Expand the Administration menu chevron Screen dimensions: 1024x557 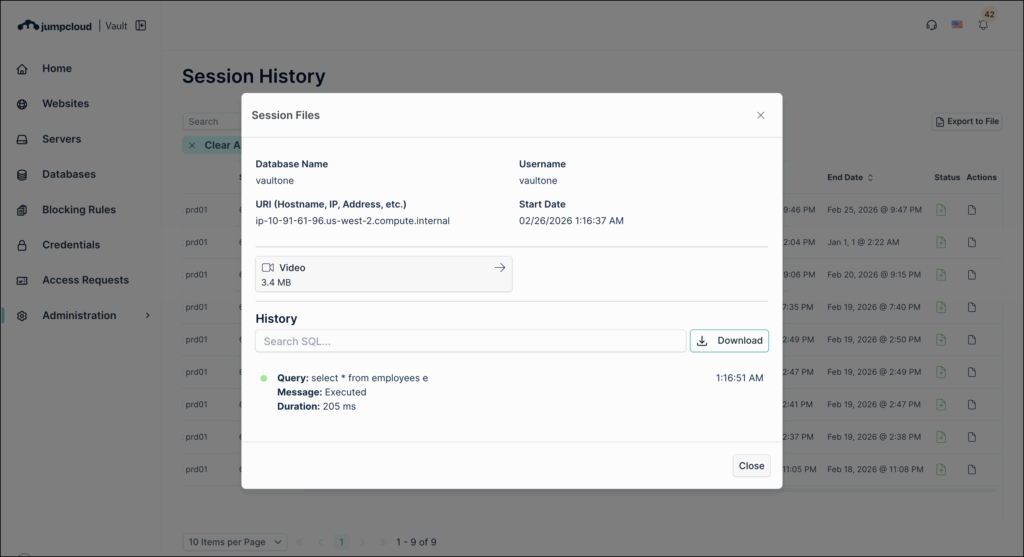point(148,316)
